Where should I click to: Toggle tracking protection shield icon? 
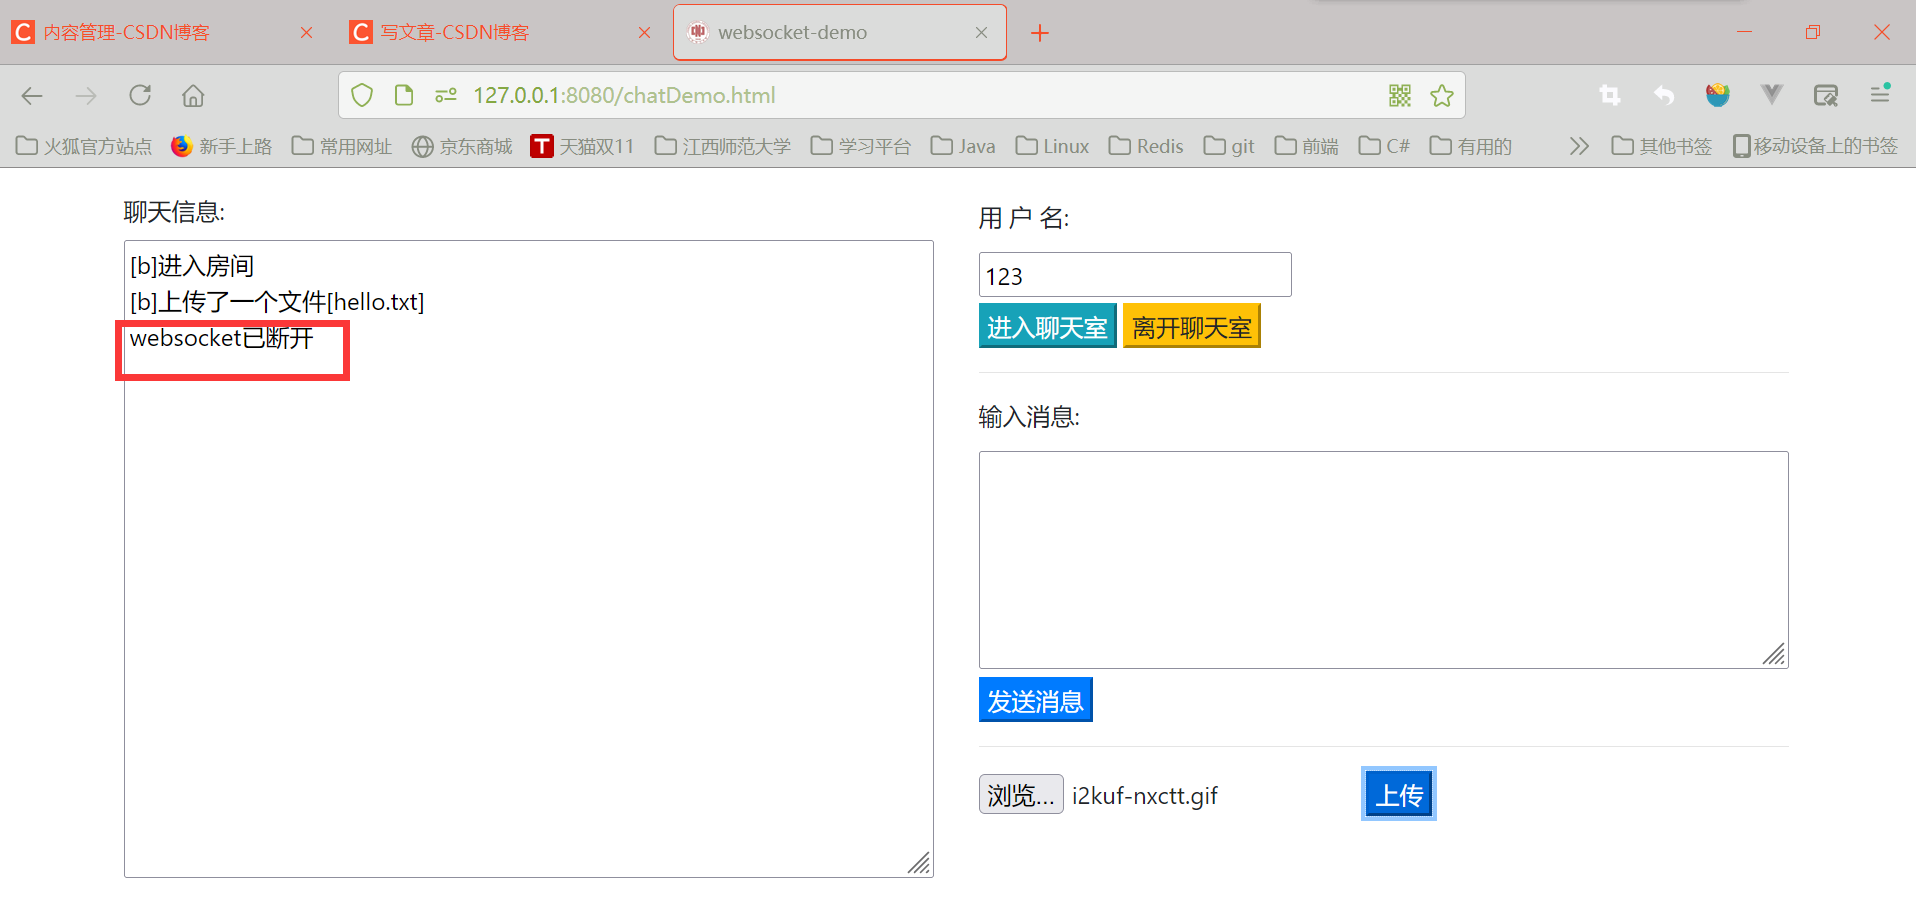(361, 95)
